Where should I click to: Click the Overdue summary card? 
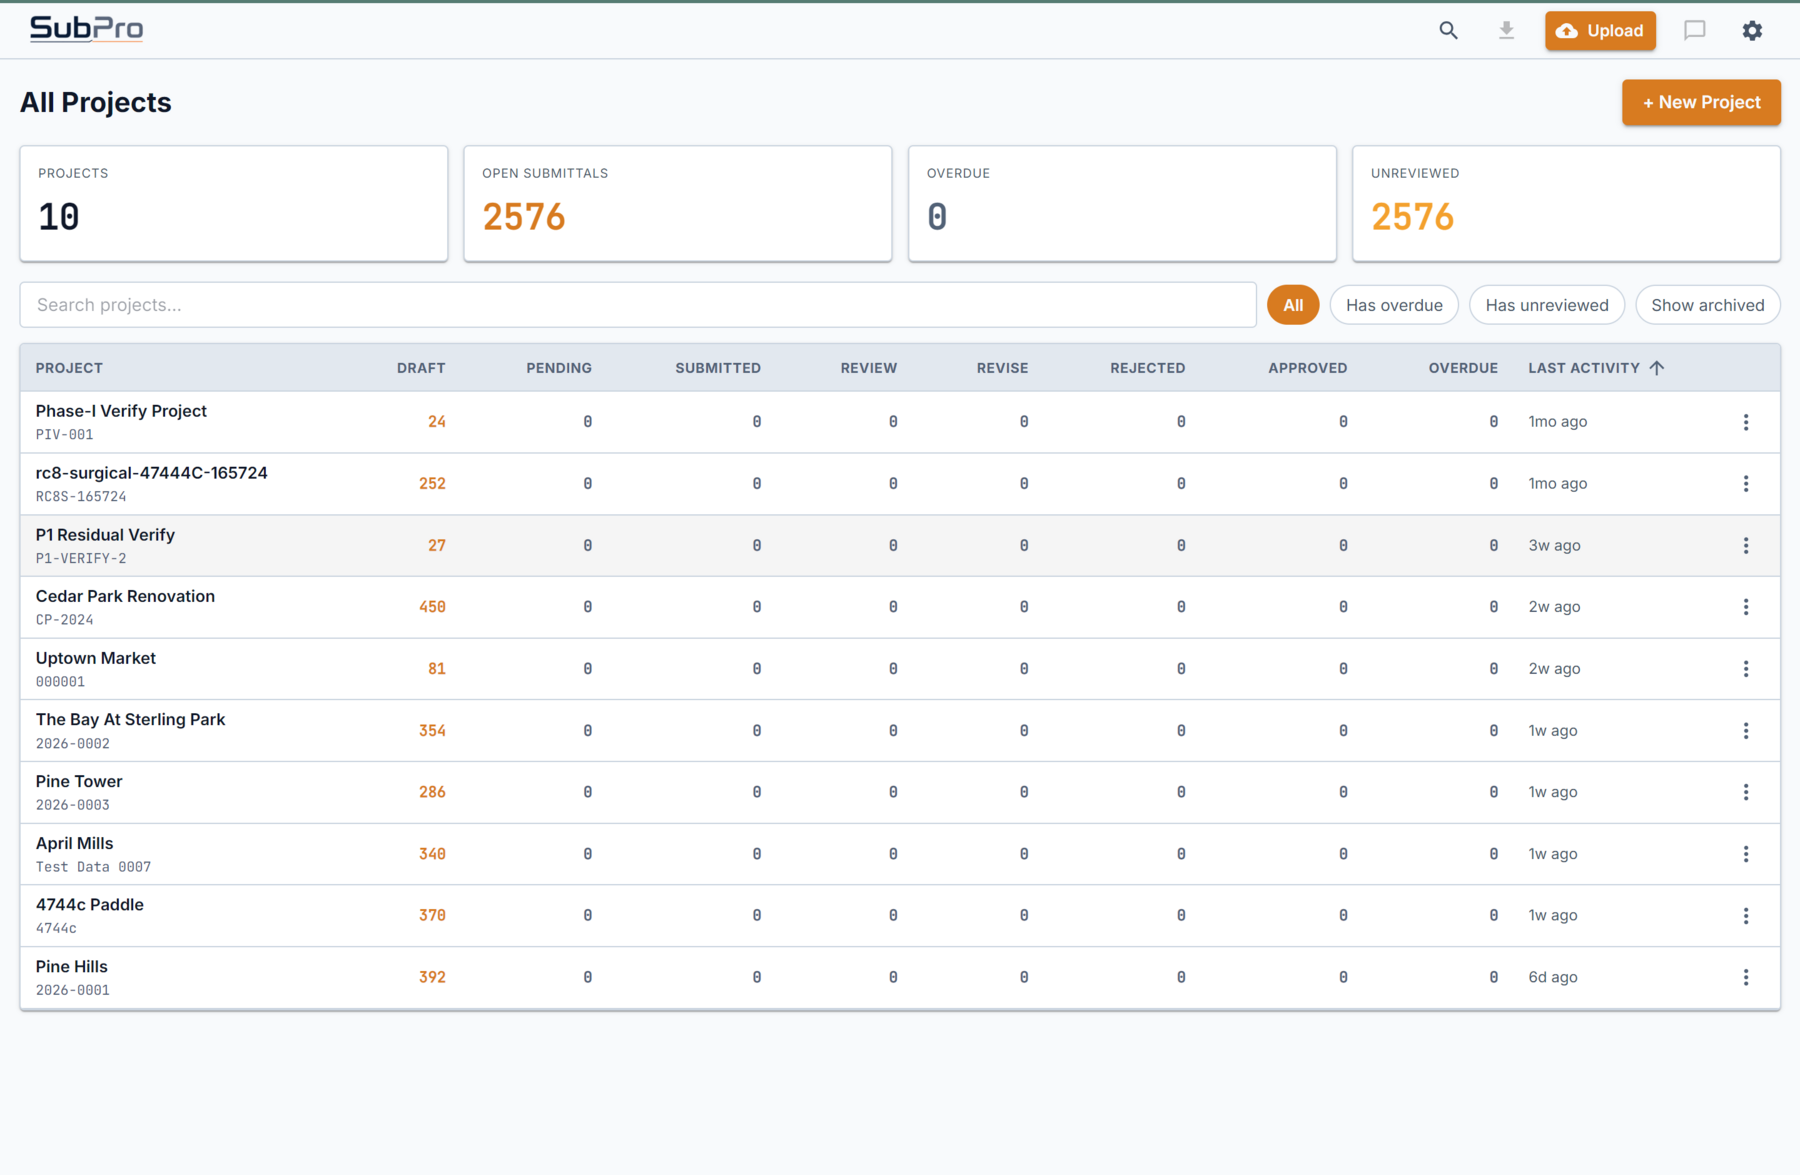1122,204
